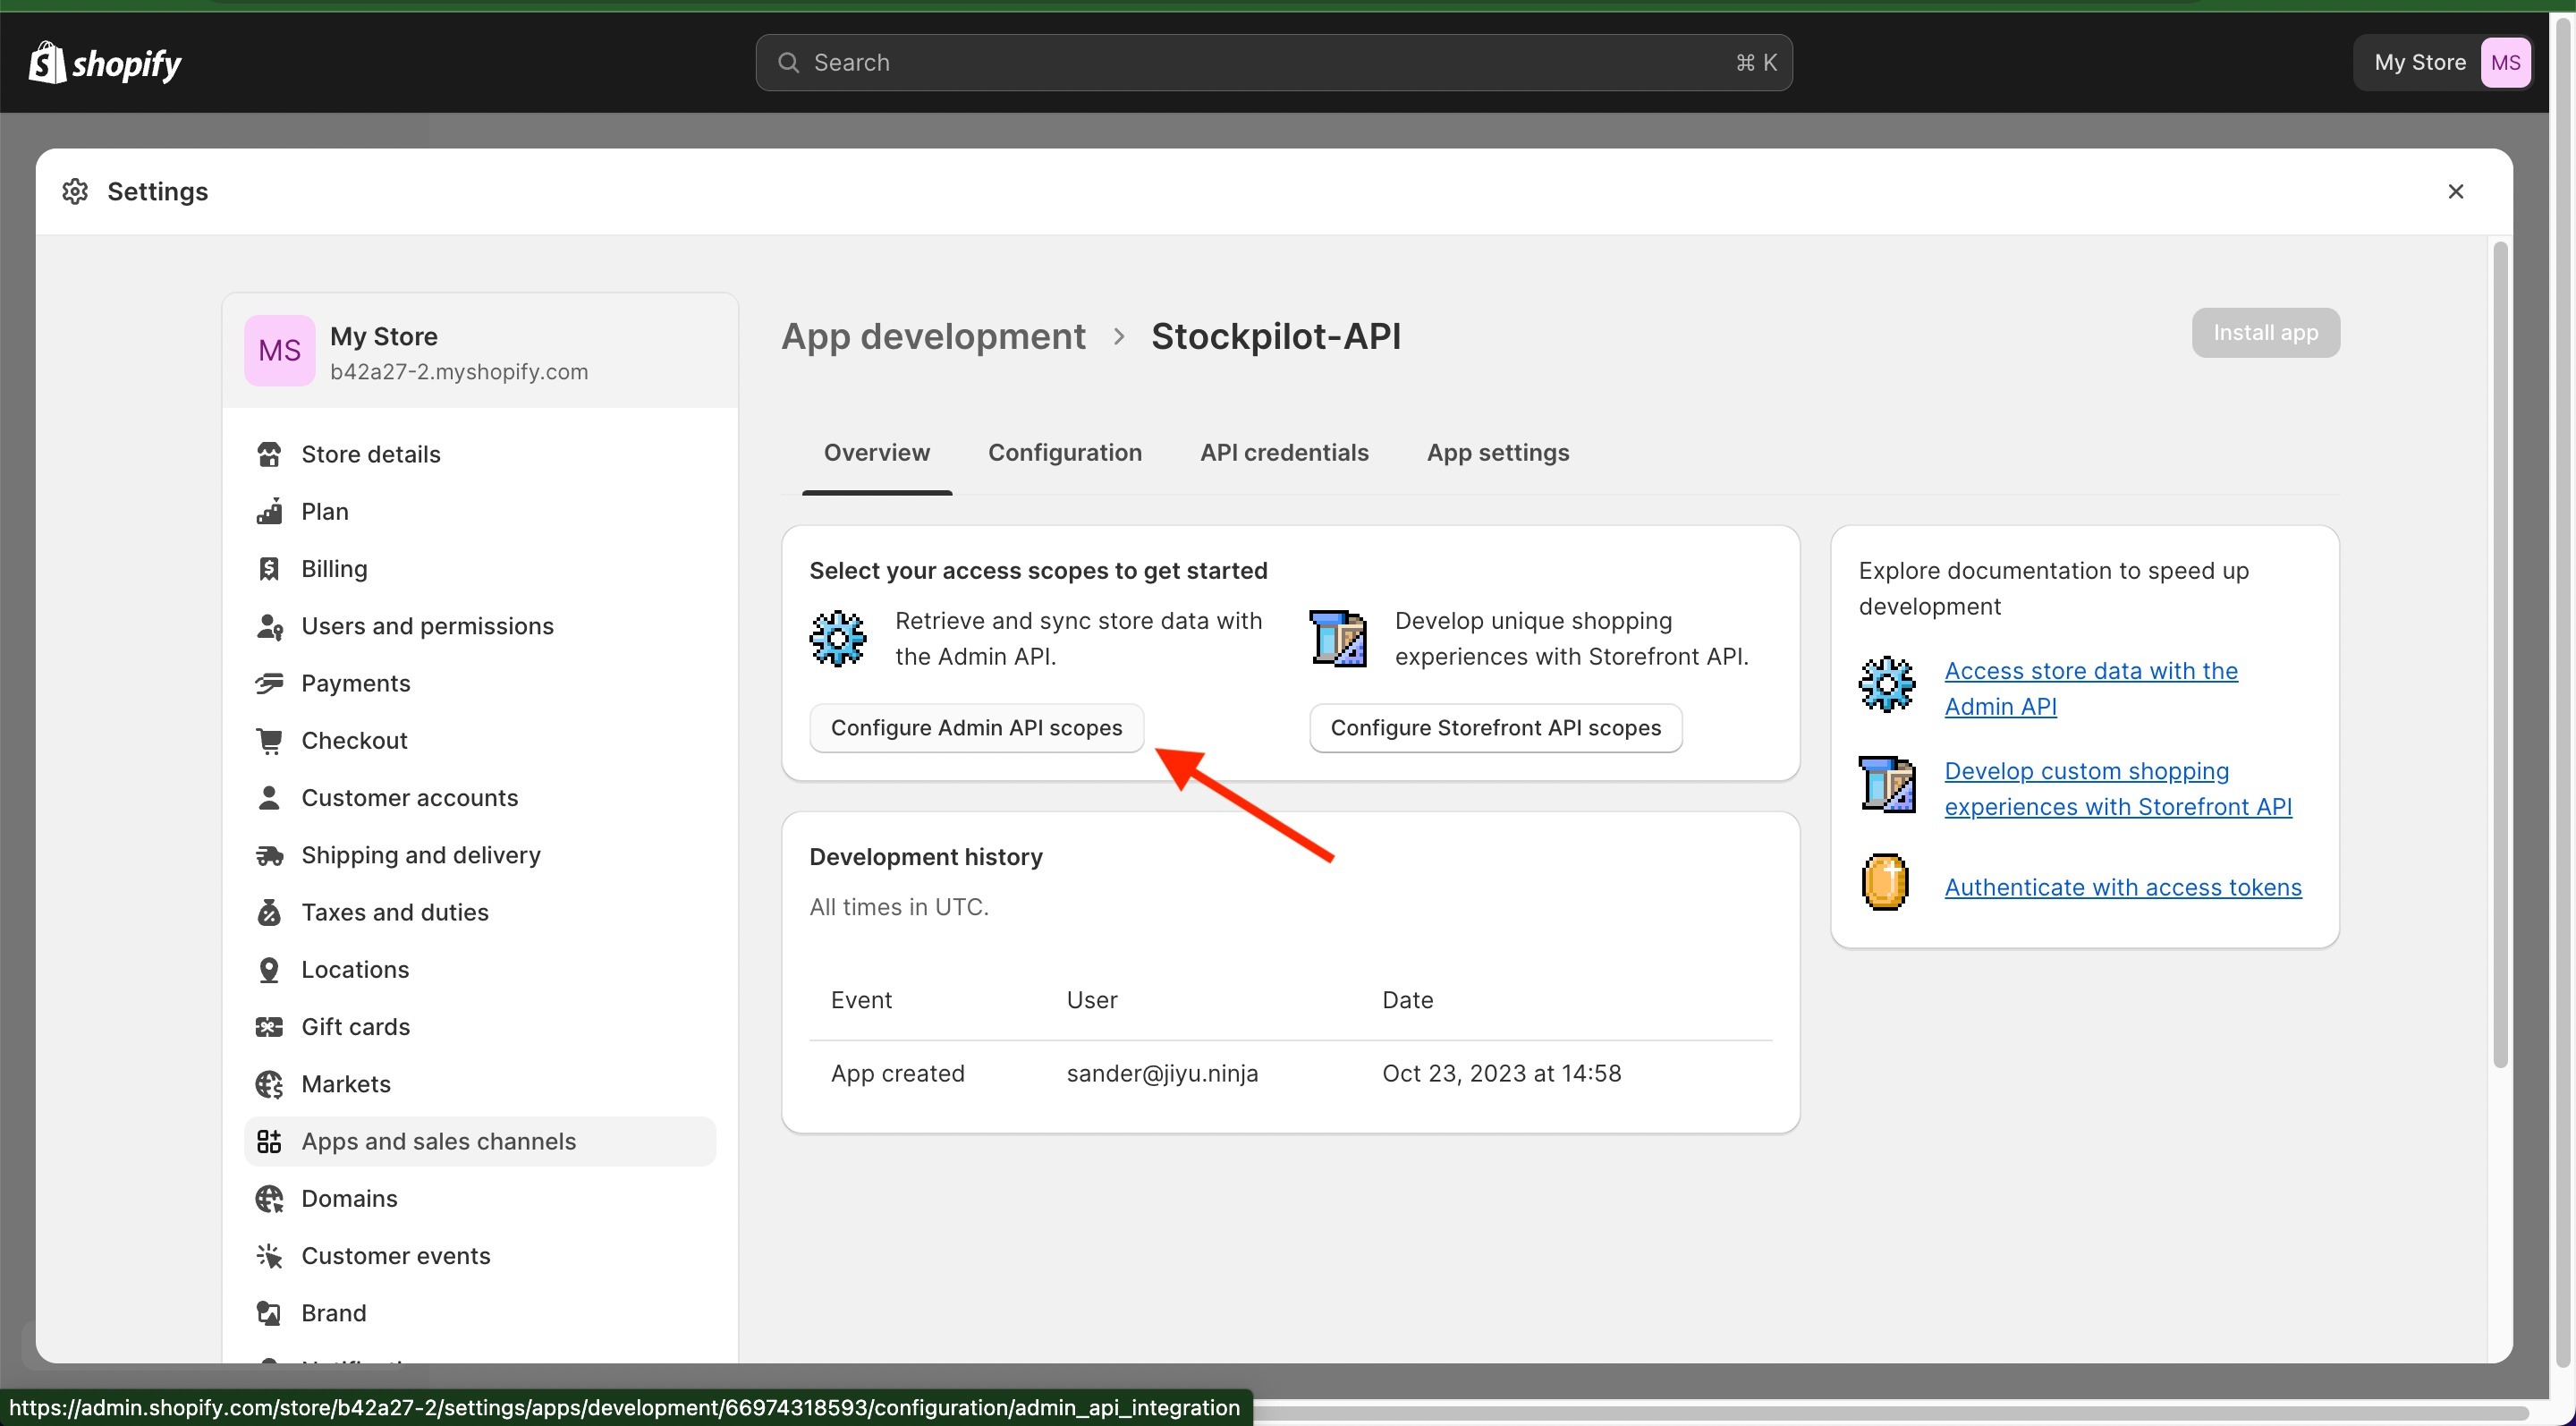Click the gear icon in documentation card
2576x1426 pixels.
click(1887, 685)
